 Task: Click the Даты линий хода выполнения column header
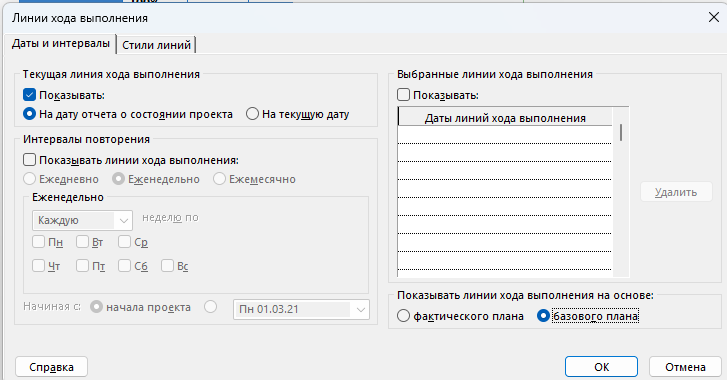tap(505, 118)
